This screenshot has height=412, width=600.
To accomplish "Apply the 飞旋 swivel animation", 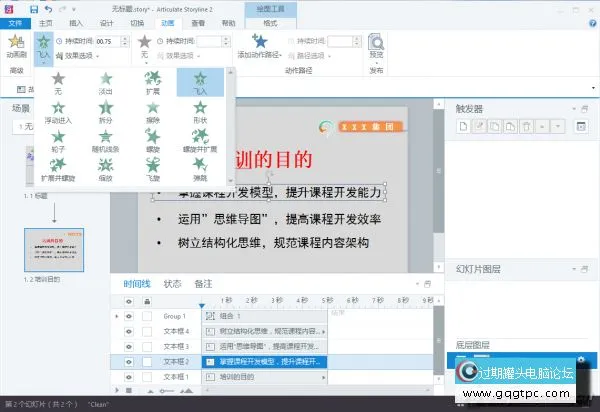I will click(x=153, y=170).
